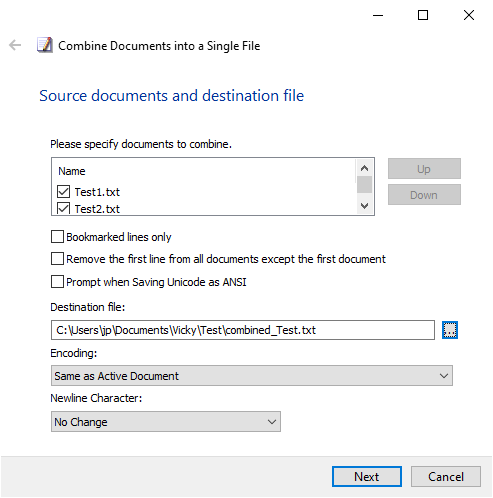493x498 pixels.
Task: Click the document list scrollbar thumb
Action: point(364,185)
